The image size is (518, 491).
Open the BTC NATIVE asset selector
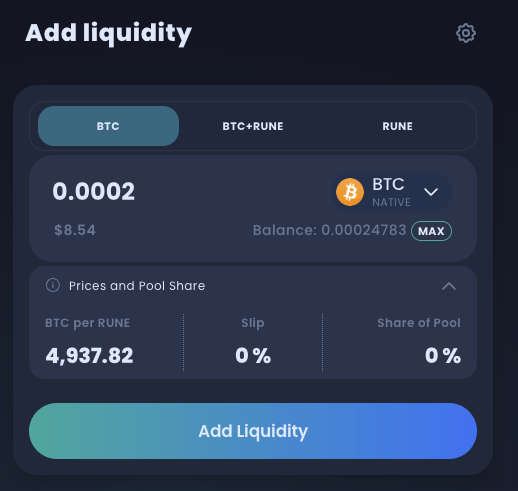392,192
